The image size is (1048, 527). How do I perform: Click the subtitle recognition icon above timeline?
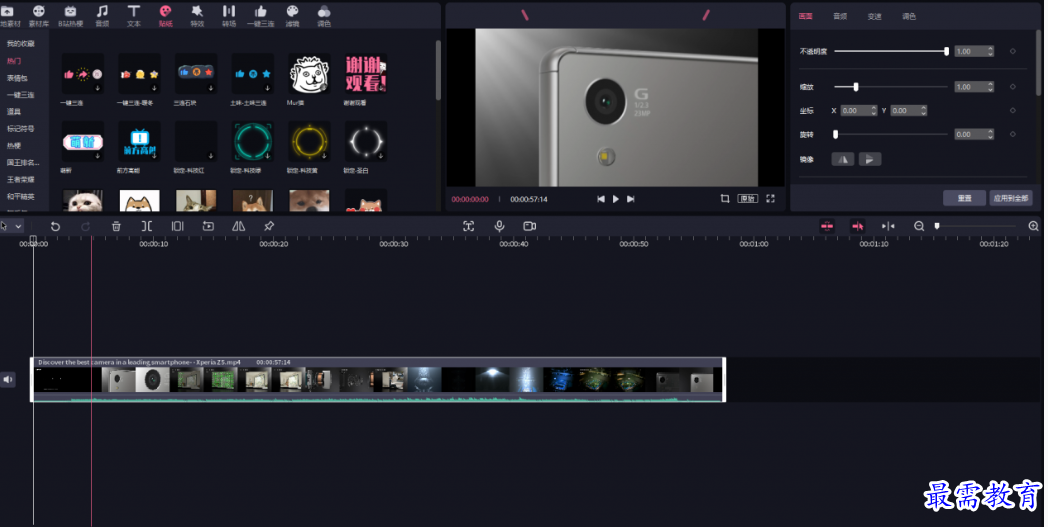coord(469,226)
